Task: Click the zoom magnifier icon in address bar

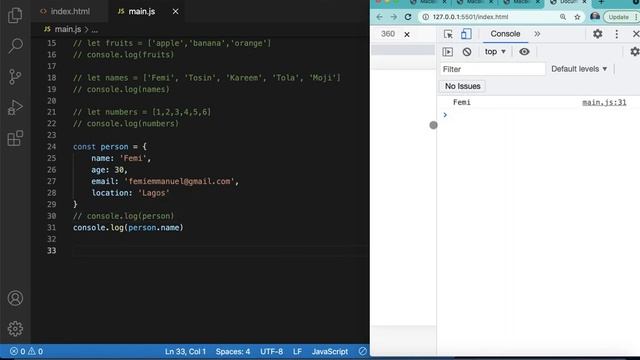Action: pos(563,17)
